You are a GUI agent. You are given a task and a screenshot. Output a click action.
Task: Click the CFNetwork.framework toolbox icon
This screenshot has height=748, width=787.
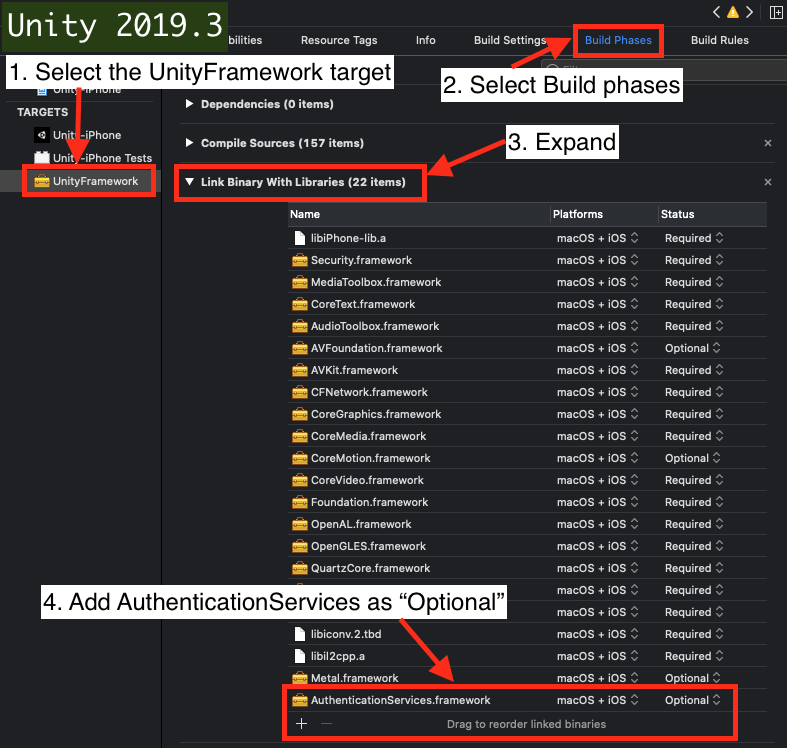tap(300, 392)
